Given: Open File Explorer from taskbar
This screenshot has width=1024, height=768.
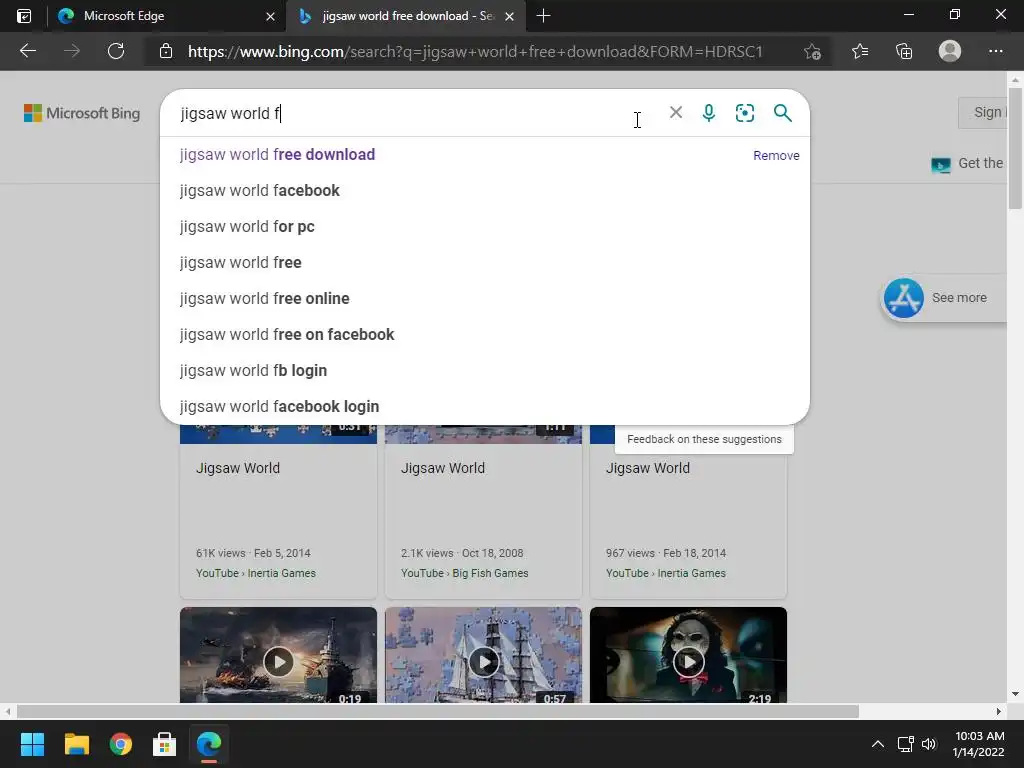Looking at the screenshot, I should 76,744.
